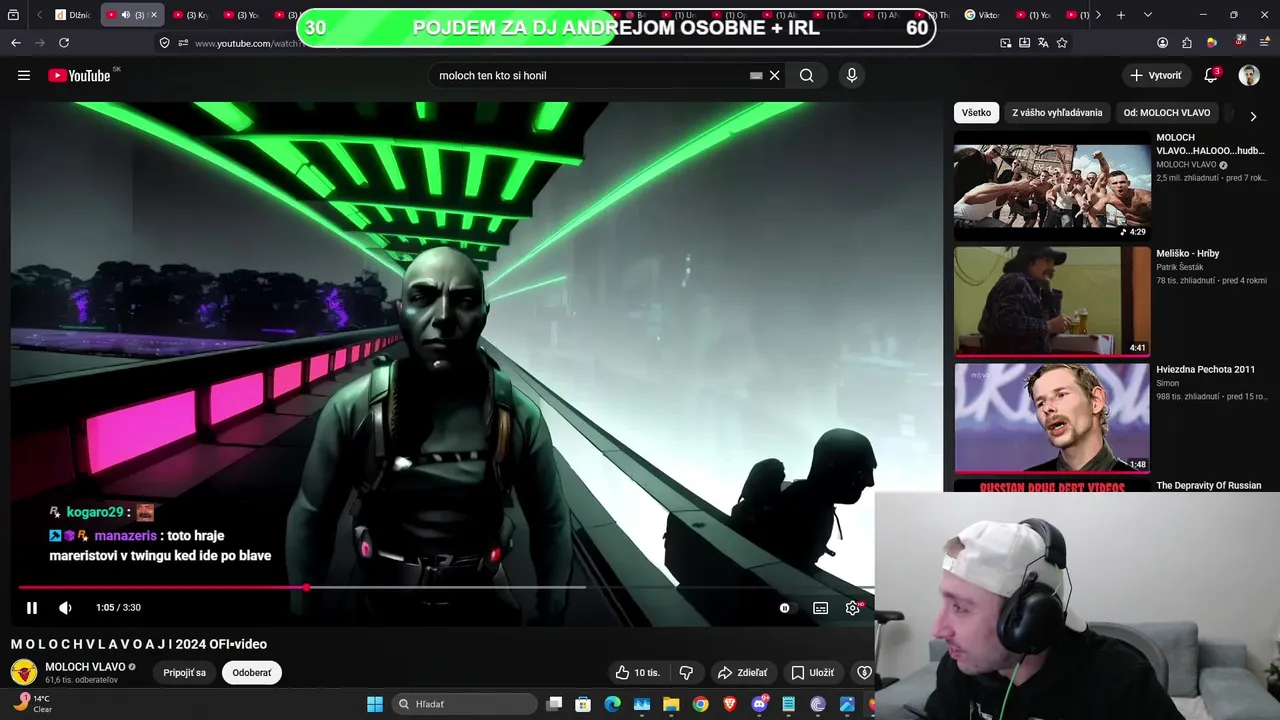Open a new browser tab with plus
This screenshot has height=720, width=1280.
point(1121,15)
